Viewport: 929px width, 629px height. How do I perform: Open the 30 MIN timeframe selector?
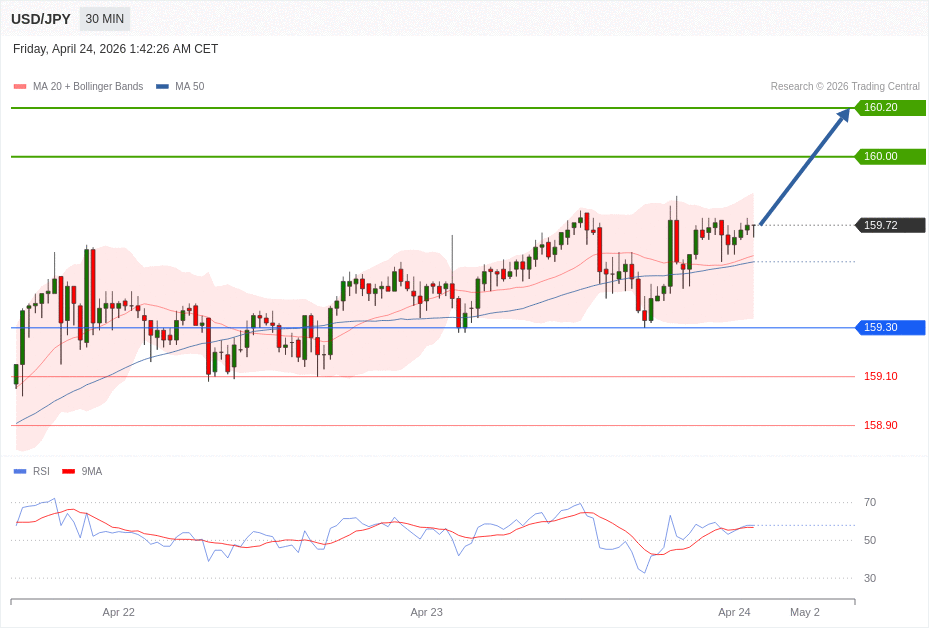(104, 18)
